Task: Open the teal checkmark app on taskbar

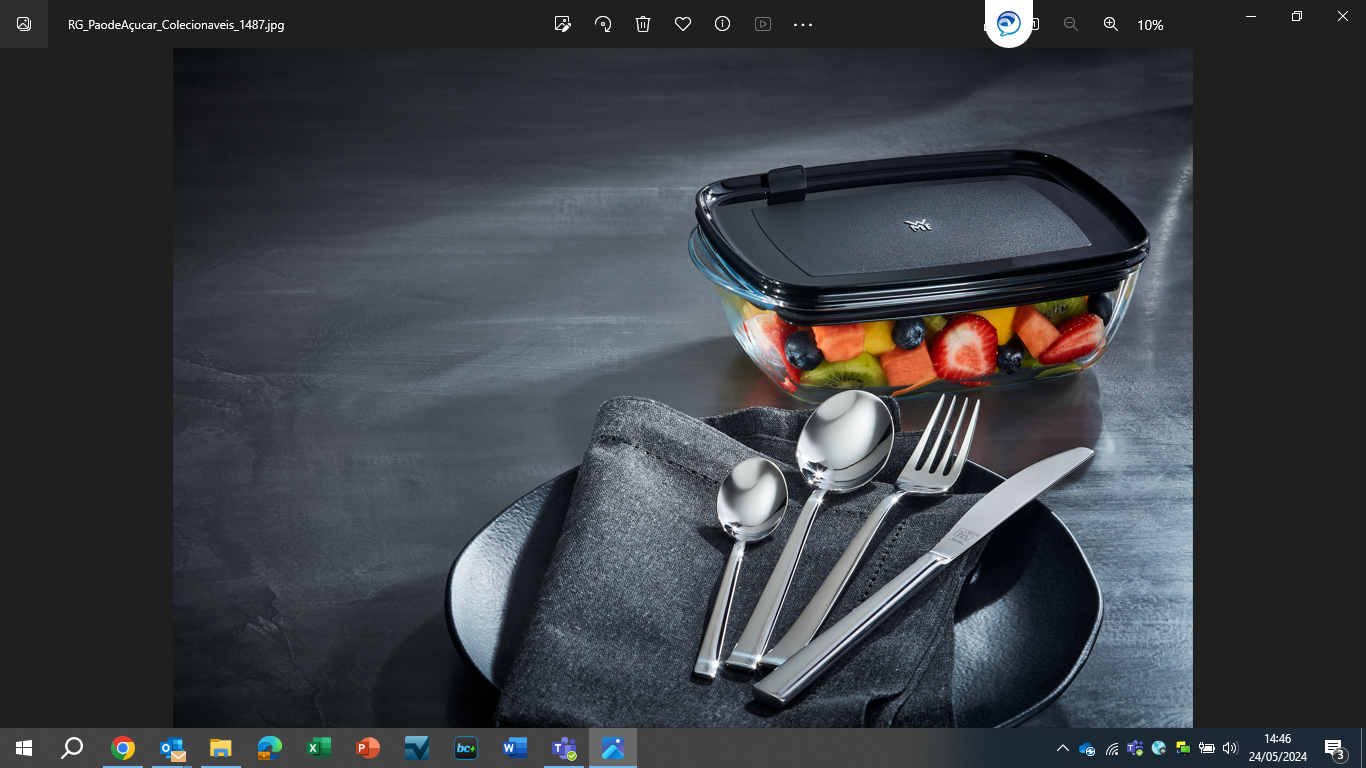Action: click(x=417, y=748)
